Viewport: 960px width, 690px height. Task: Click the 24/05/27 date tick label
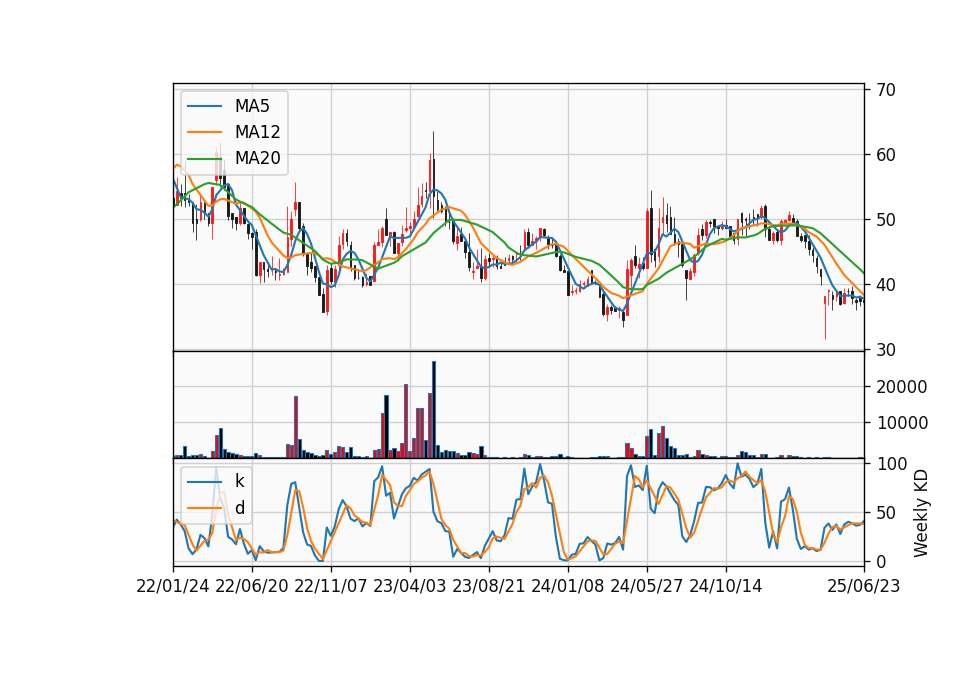click(647, 586)
